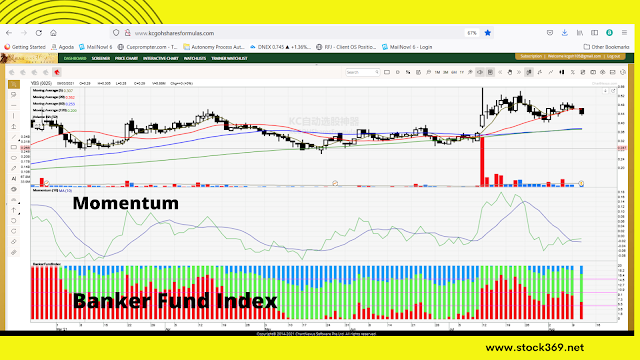The image size is (640, 360).
Task: Click the tall red volume spike bar
Action: click(x=482, y=162)
